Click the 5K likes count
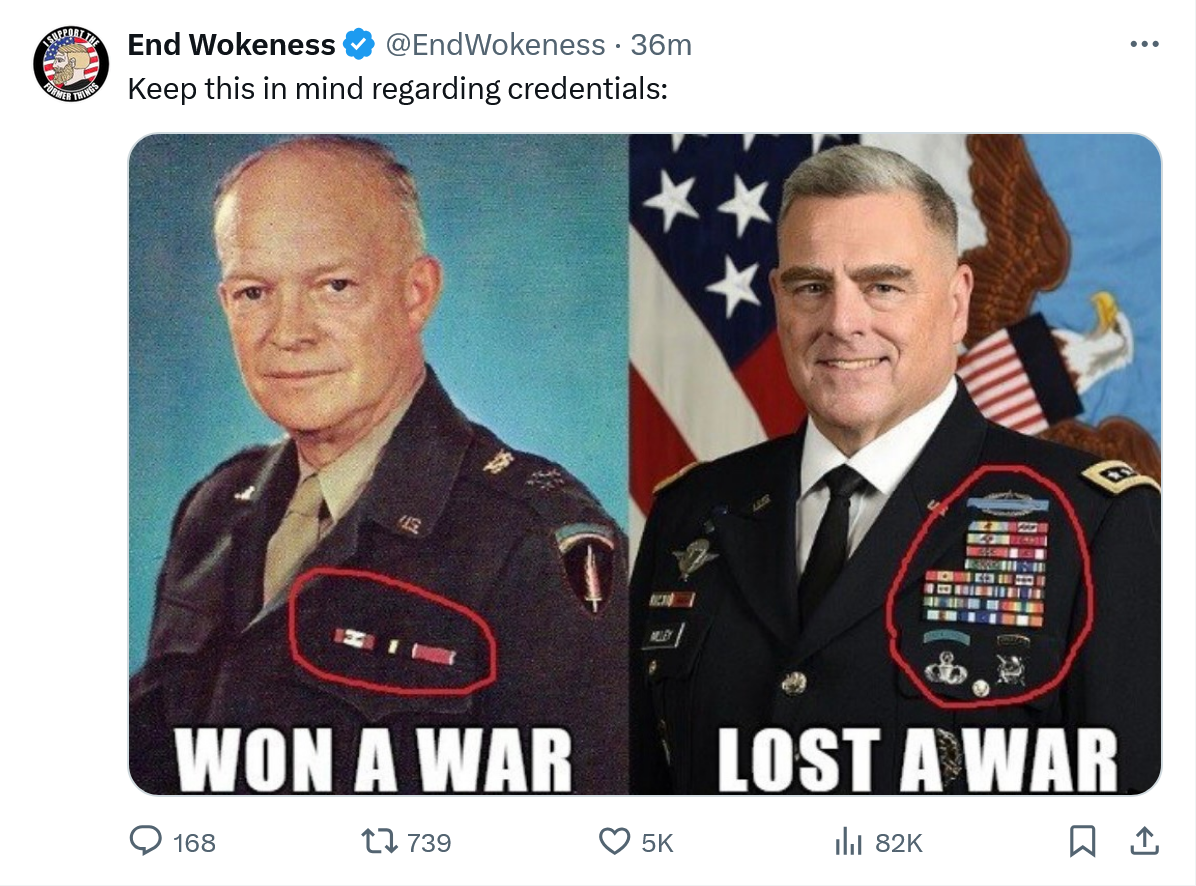The image size is (1196, 886). tap(657, 843)
